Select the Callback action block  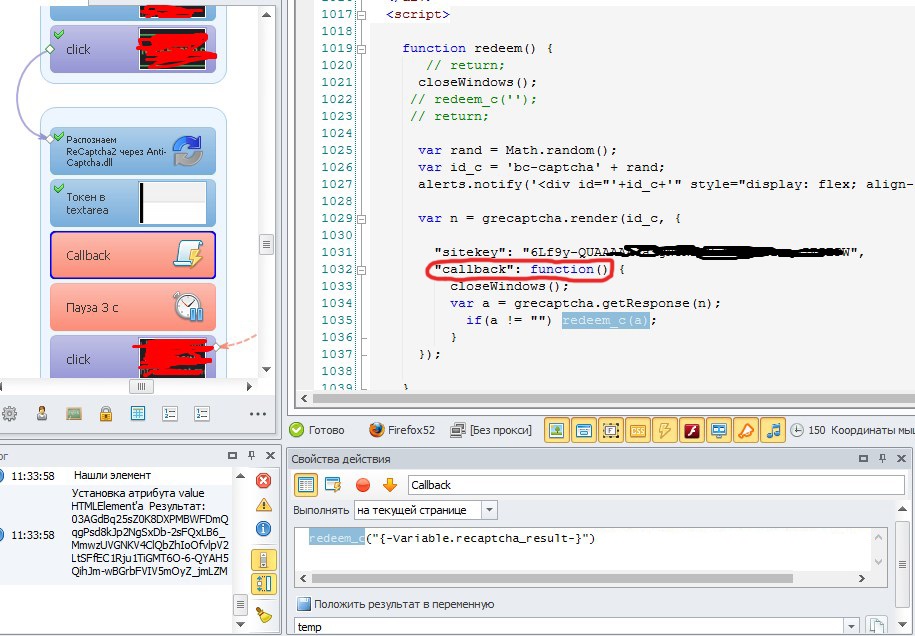click(132, 255)
